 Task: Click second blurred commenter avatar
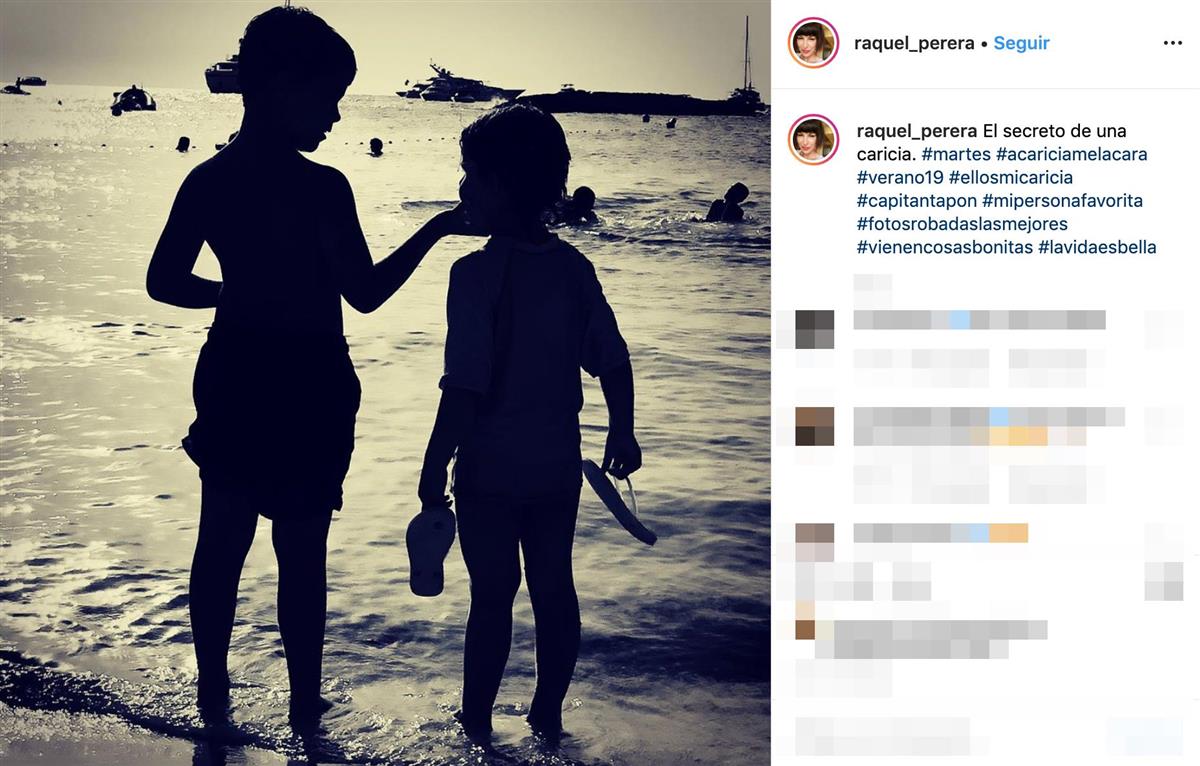click(x=814, y=426)
